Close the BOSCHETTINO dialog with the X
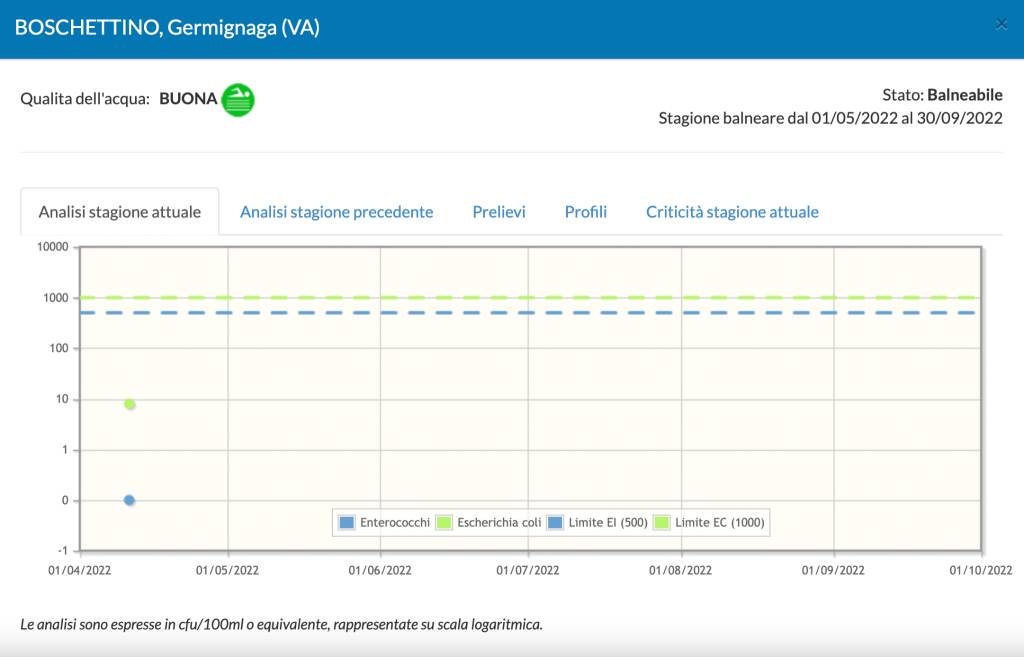This screenshot has width=1024, height=657. pyautogui.click(x=1001, y=25)
